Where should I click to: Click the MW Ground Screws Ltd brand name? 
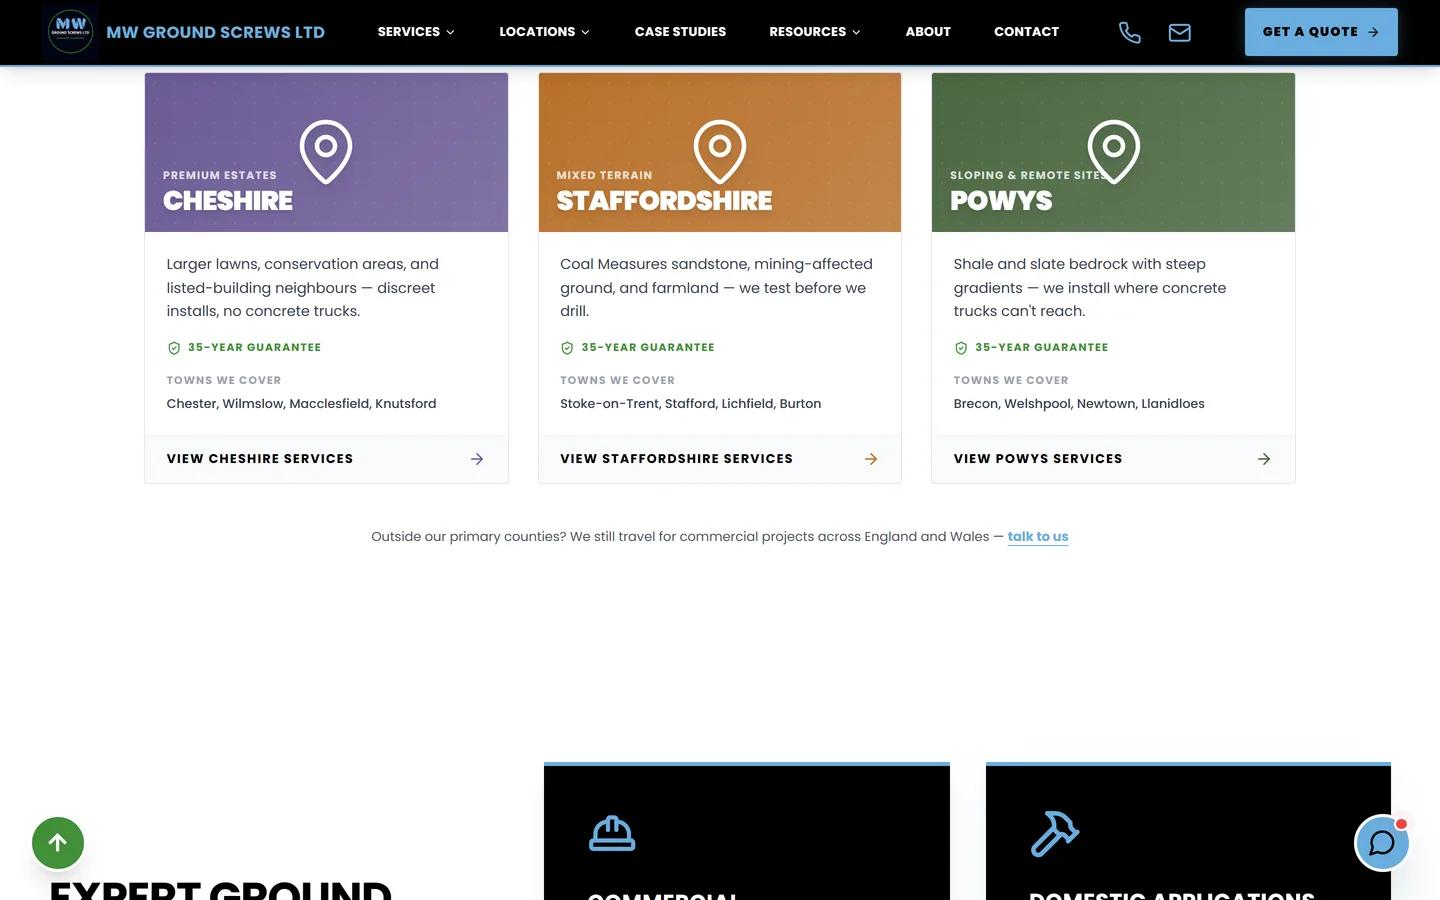[x=216, y=33]
